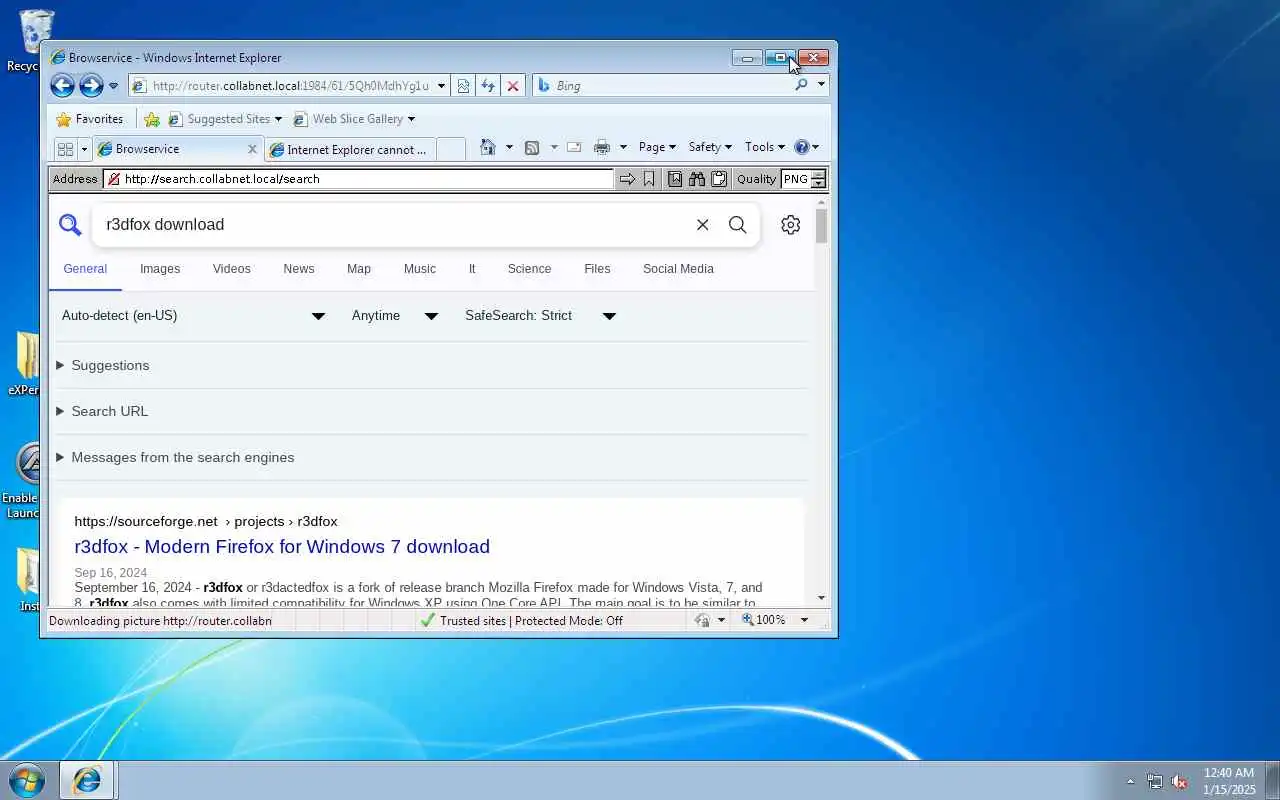Submit search with magnifier button
1280x800 pixels.
pyautogui.click(x=738, y=225)
